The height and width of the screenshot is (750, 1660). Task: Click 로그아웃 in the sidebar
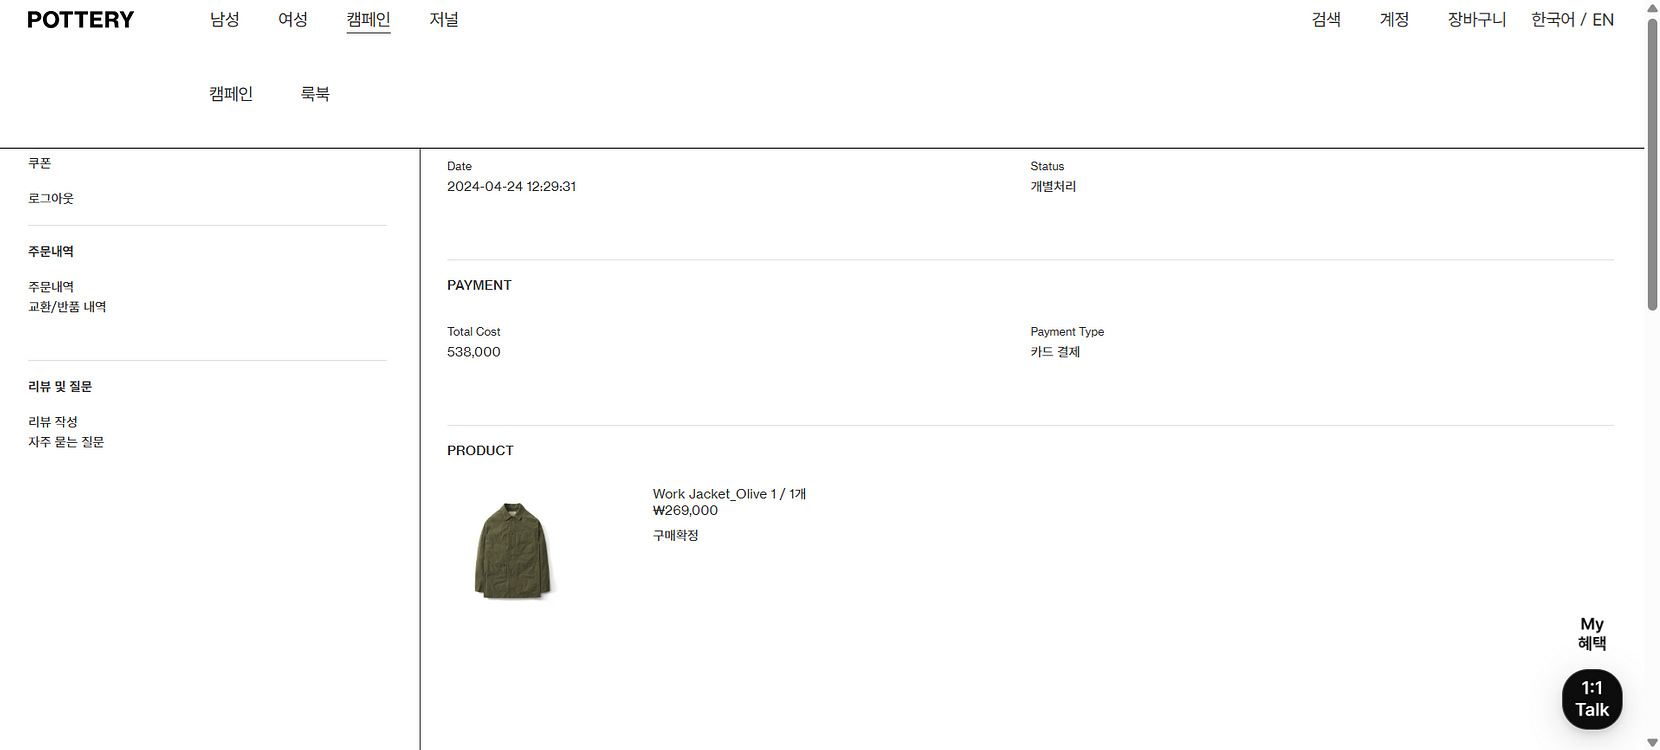tap(51, 198)
